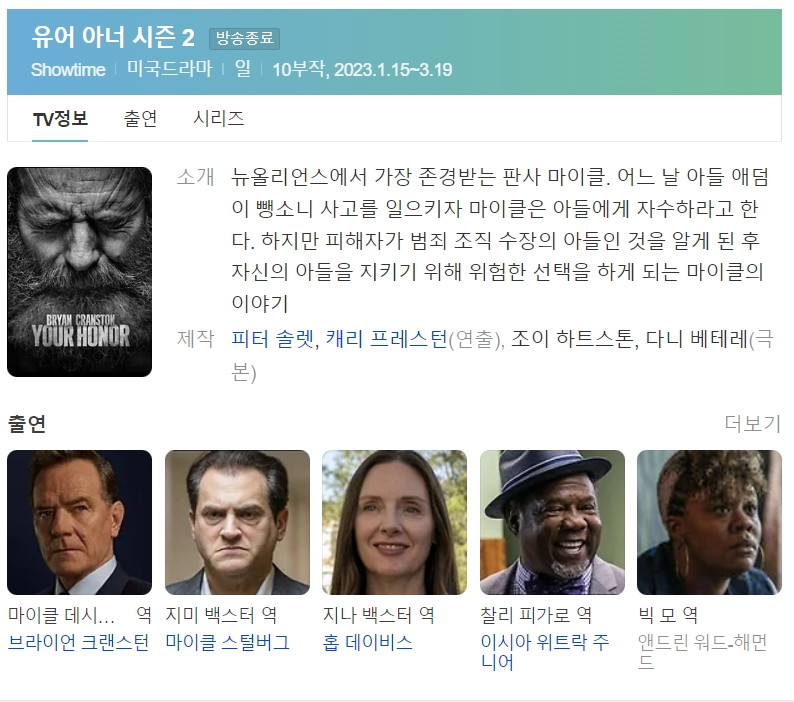The height and width of the screenshot is (702, 794).
Task: Click Bryan Cranston cast photo
Action: 80,522
